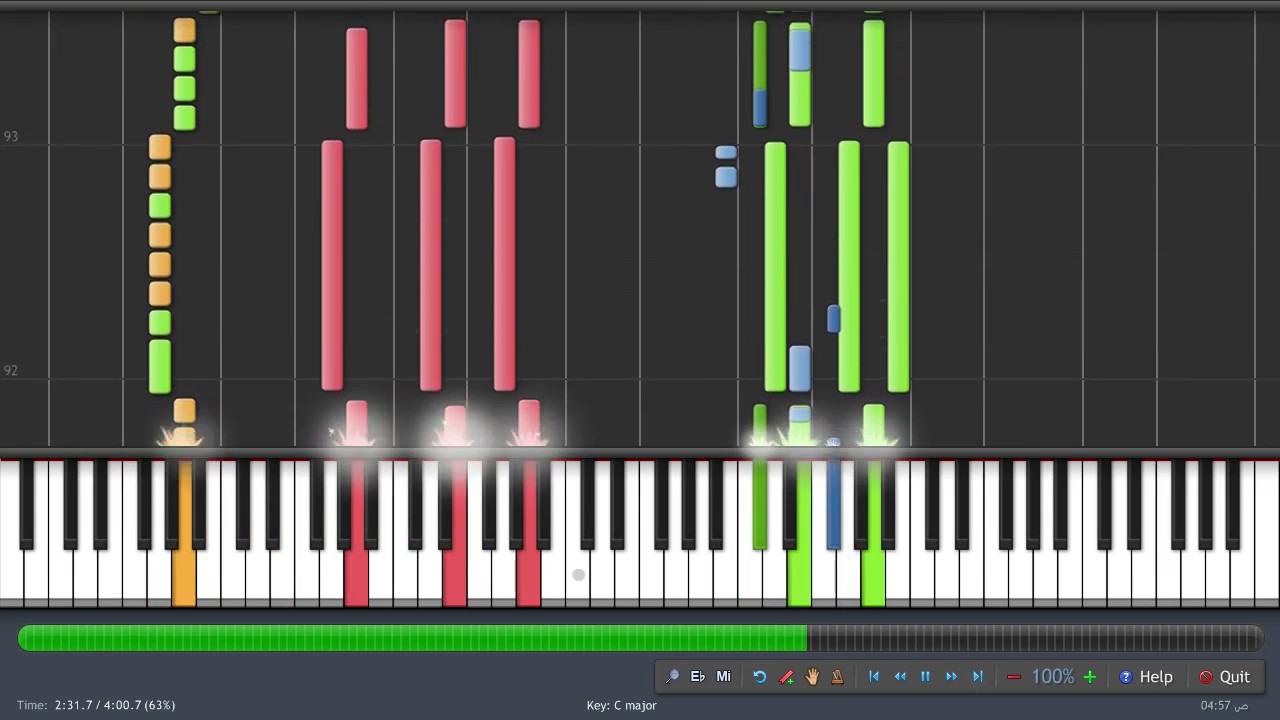Open hand settings with the hand icon
Image resolution: width=1280 pixels, height=720 pixels.
(812, 677)
